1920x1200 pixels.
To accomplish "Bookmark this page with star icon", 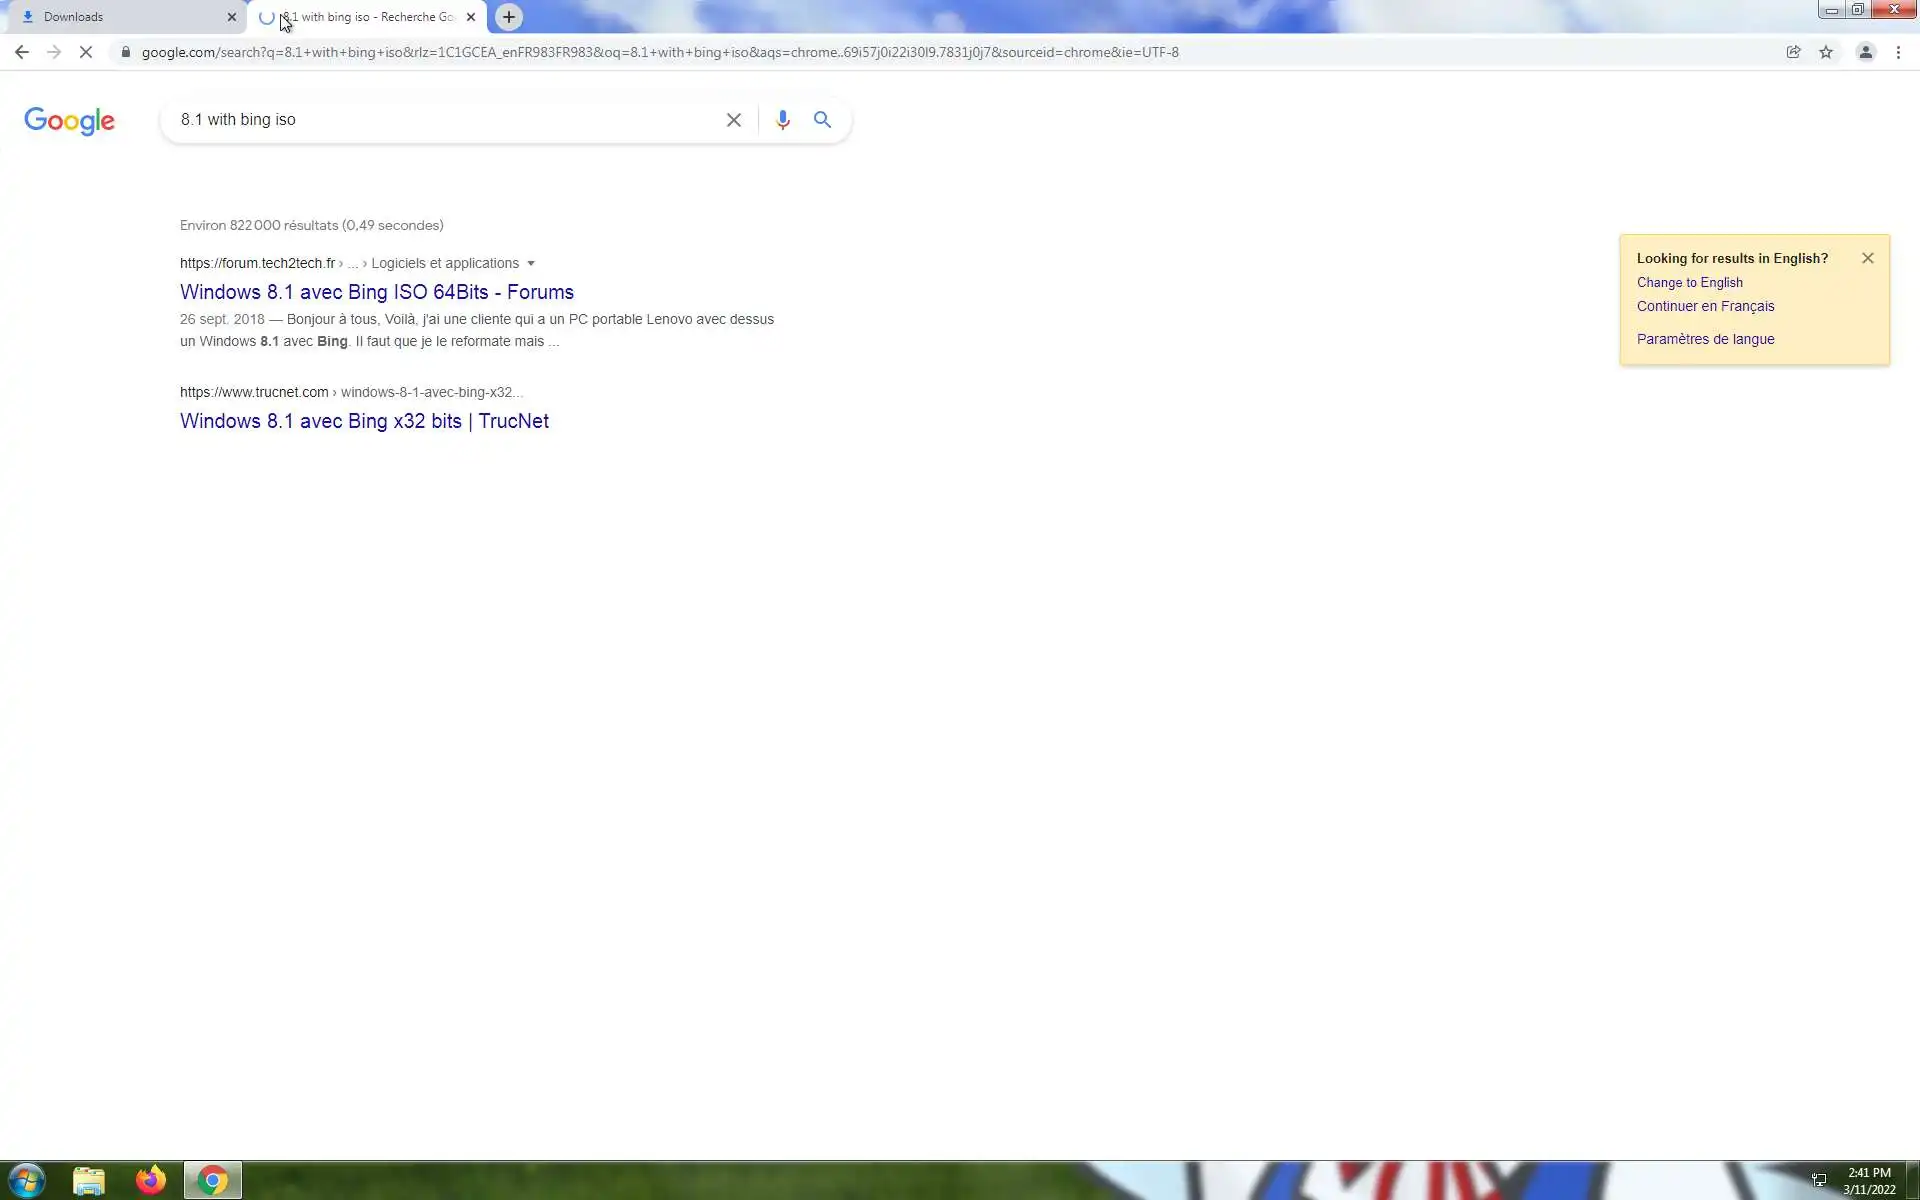I will 1826,52.
